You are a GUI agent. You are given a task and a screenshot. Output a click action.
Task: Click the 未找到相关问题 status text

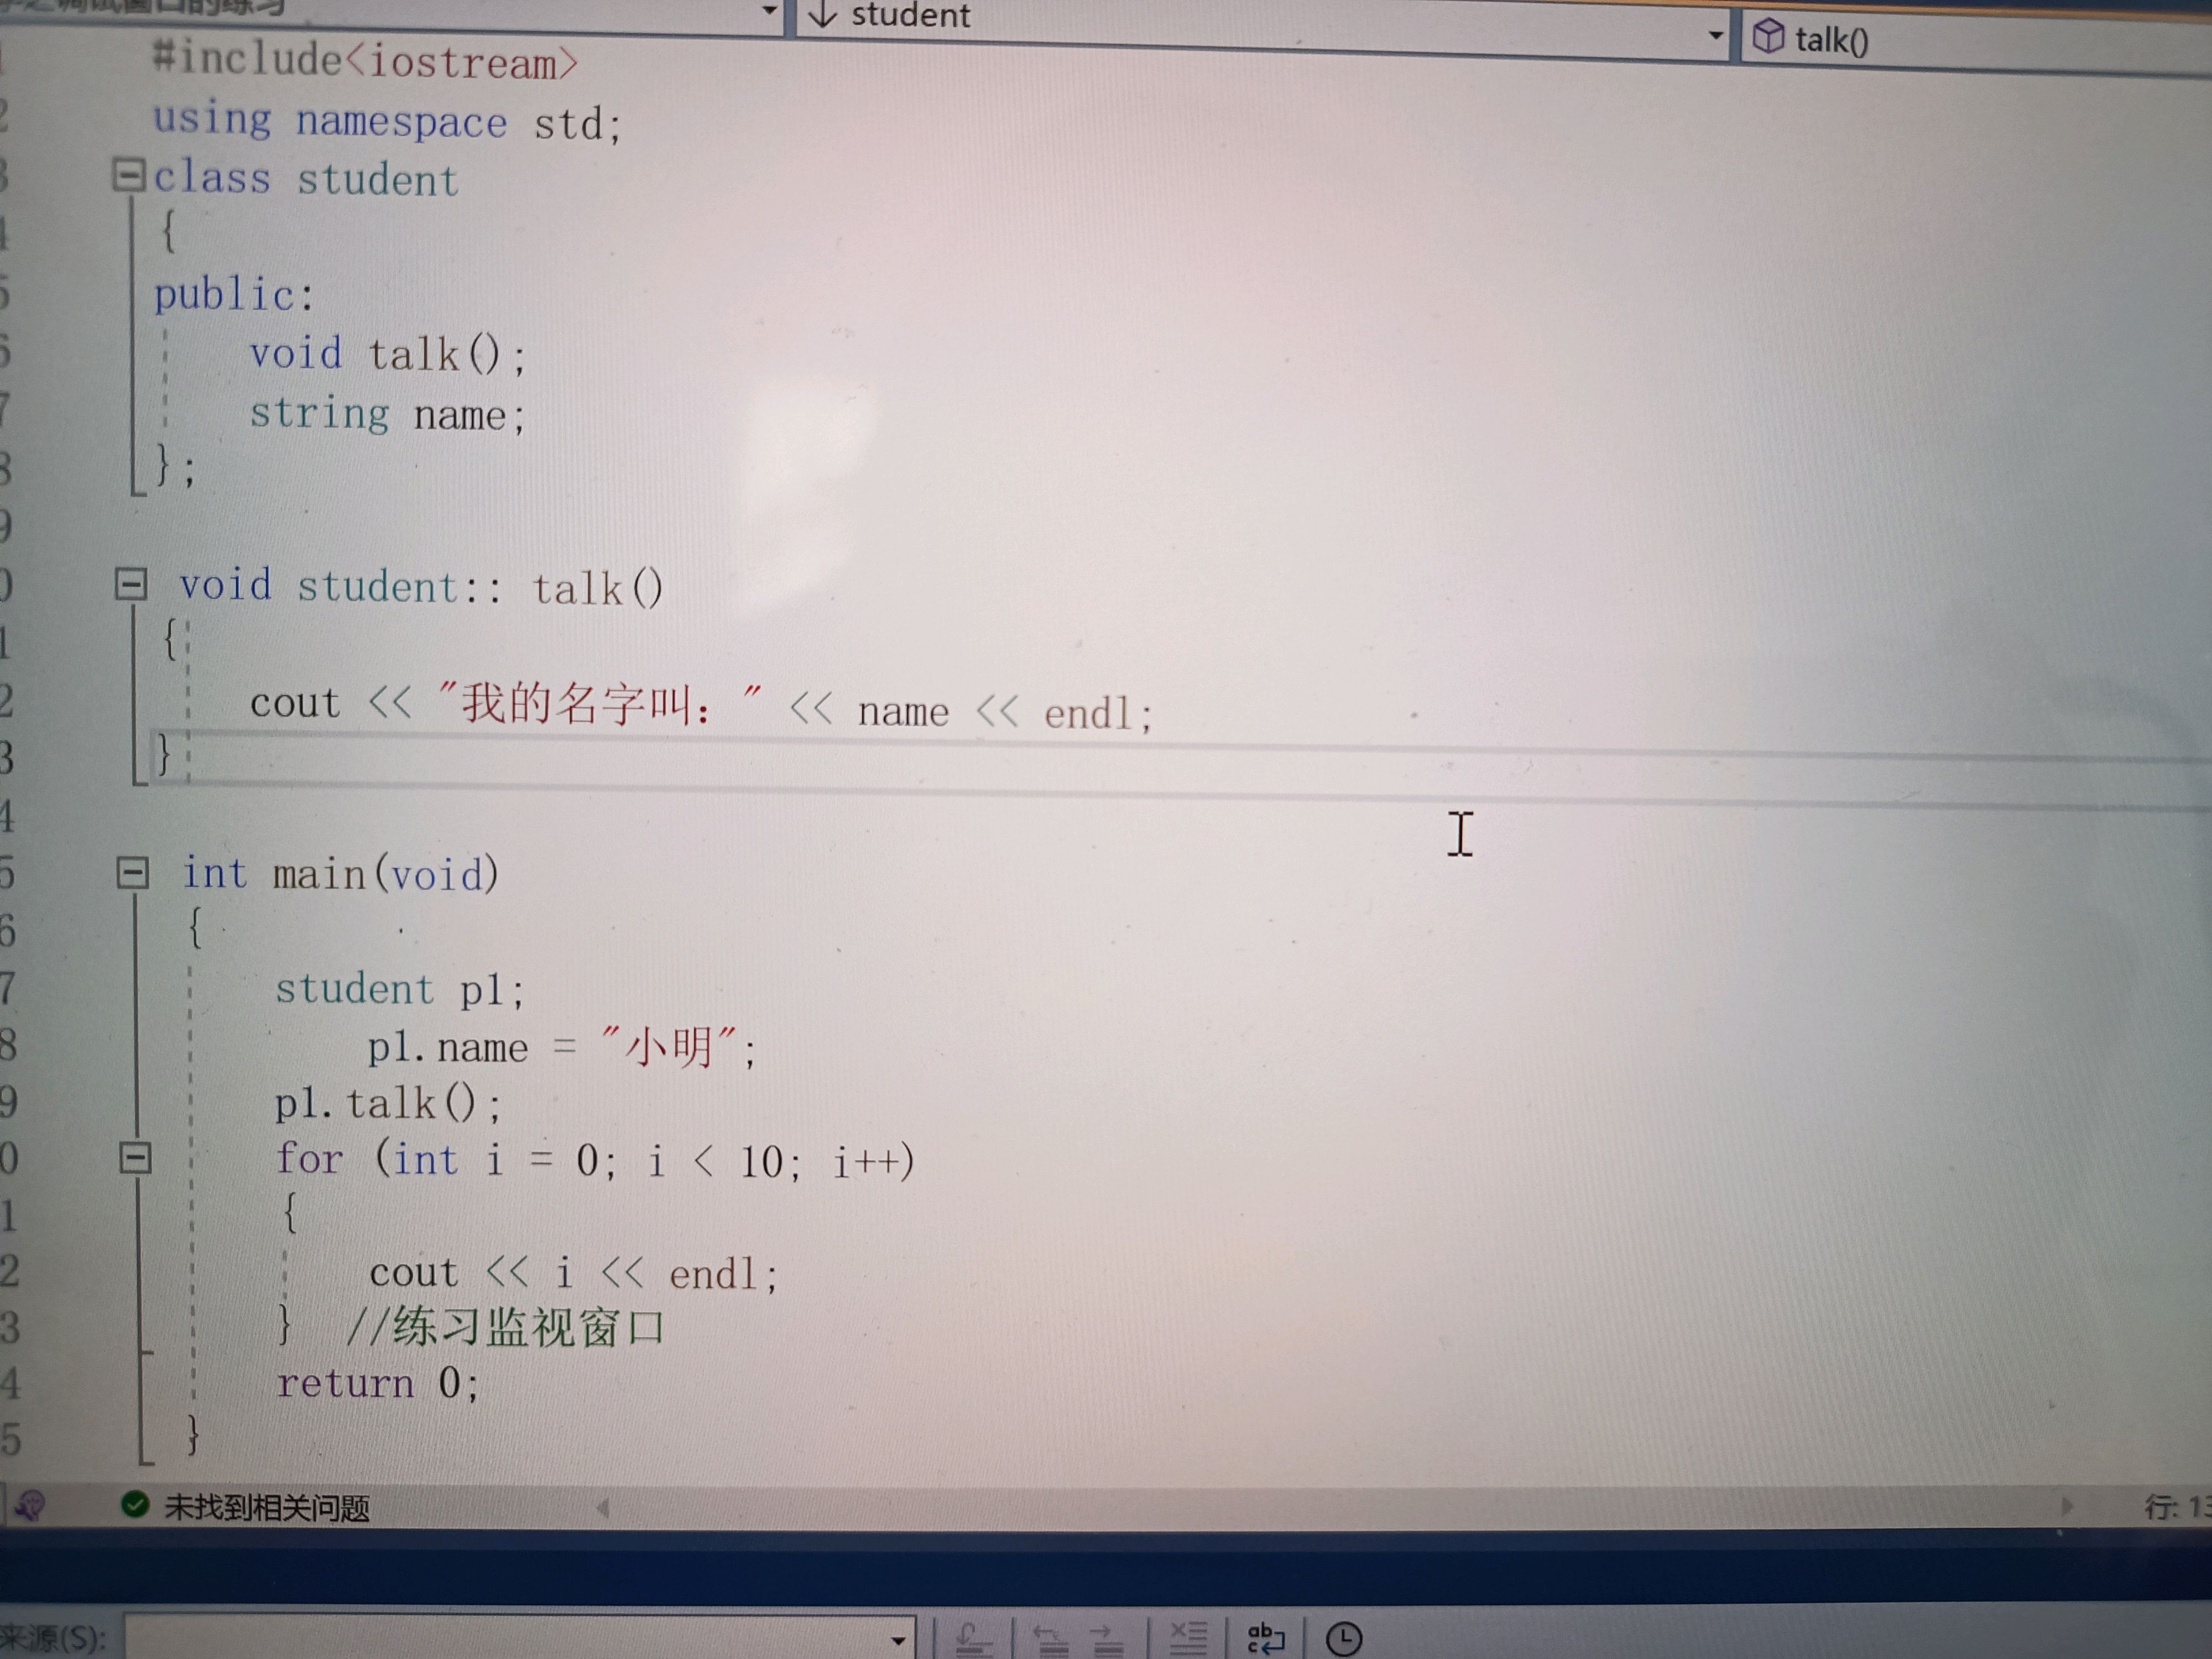point(267,1507)
